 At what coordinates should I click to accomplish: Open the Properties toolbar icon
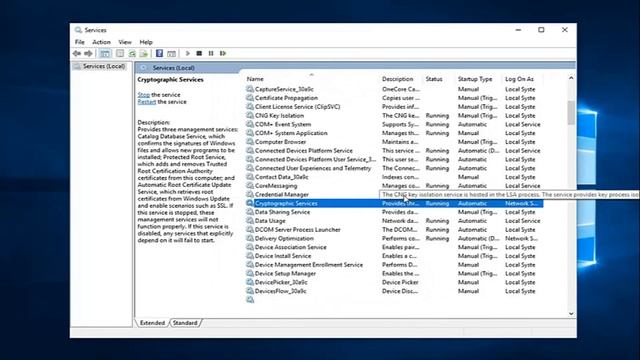click(120, 53)
